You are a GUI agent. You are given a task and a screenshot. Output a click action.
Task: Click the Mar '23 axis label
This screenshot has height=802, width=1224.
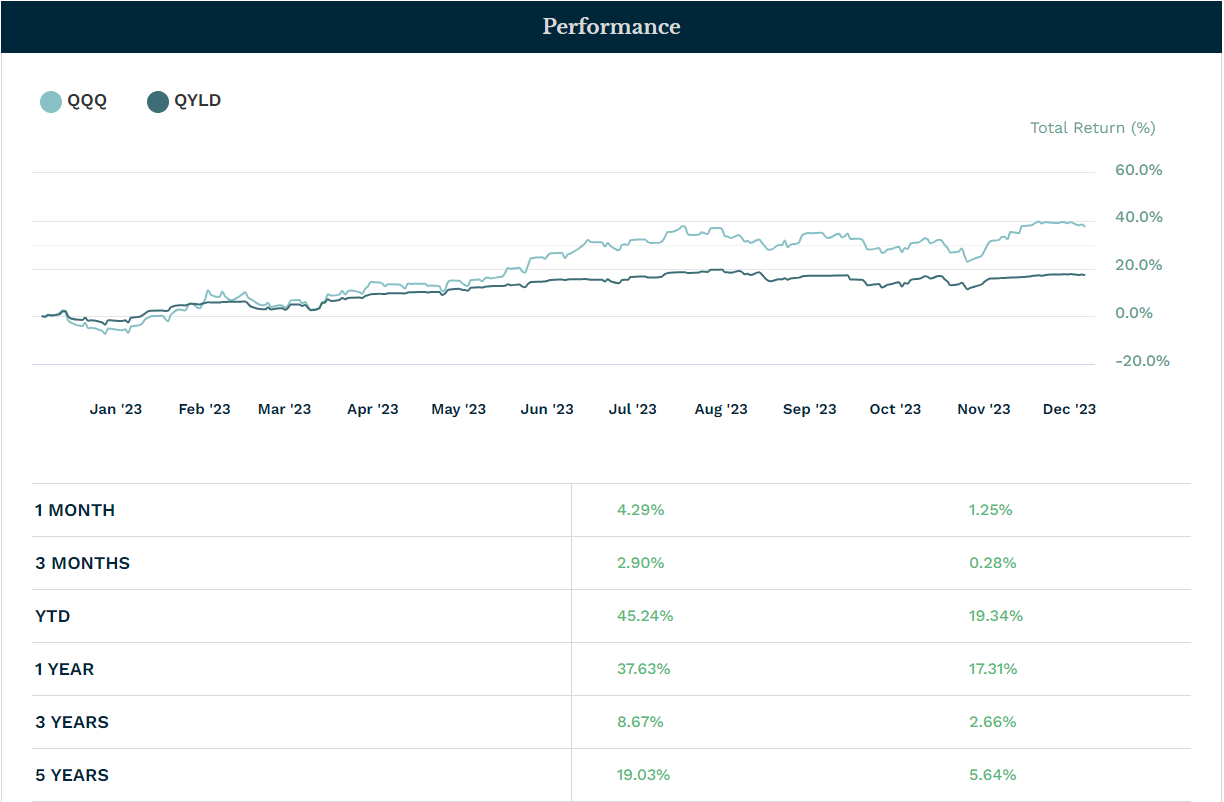click(x=285, y=409)
